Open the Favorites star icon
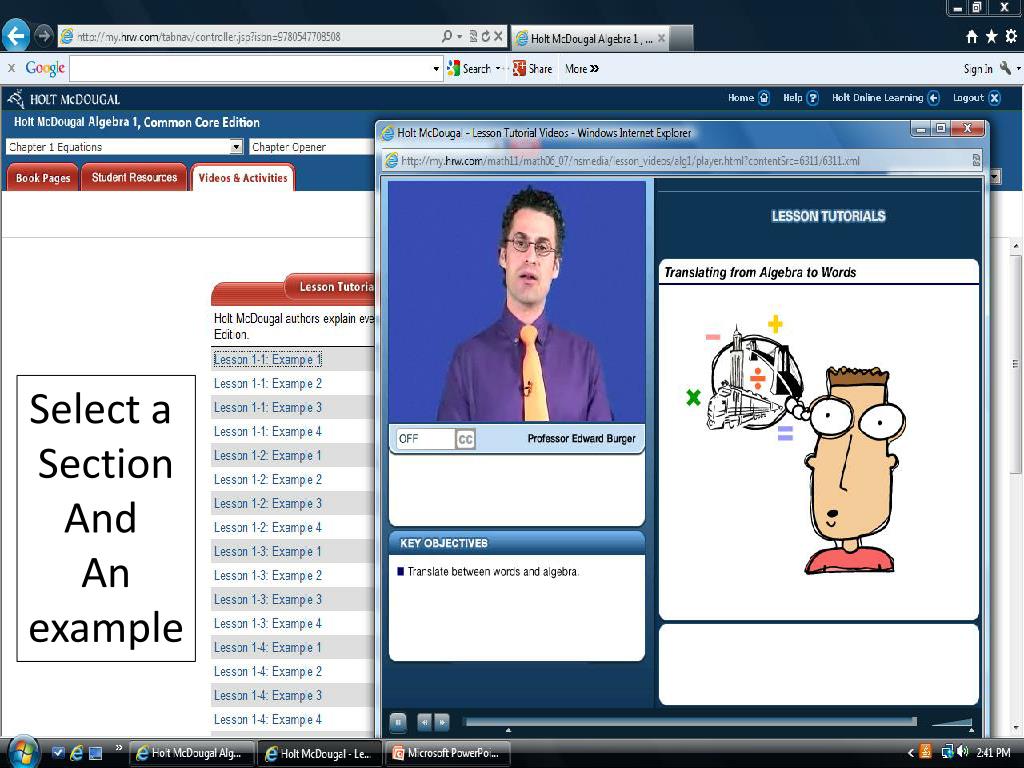 pos(991,37)
